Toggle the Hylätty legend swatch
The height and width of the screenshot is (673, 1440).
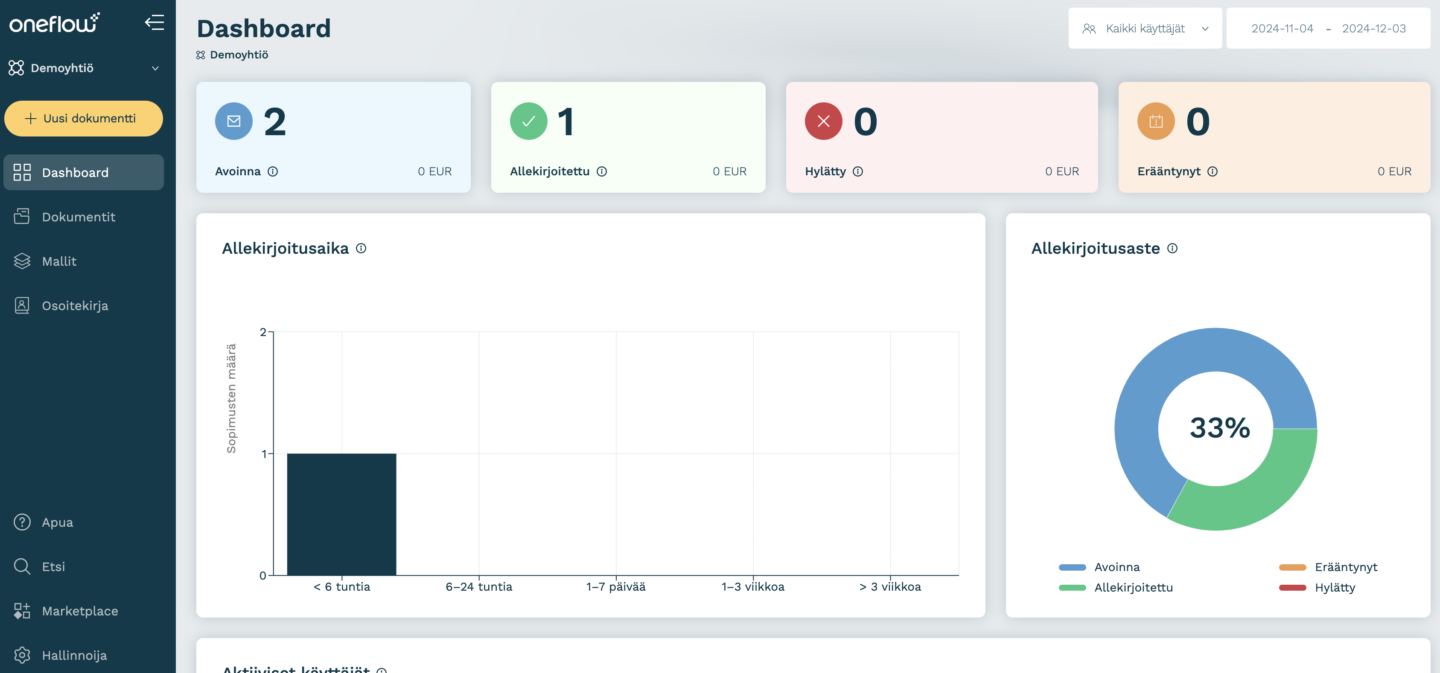click(1292, 588)
